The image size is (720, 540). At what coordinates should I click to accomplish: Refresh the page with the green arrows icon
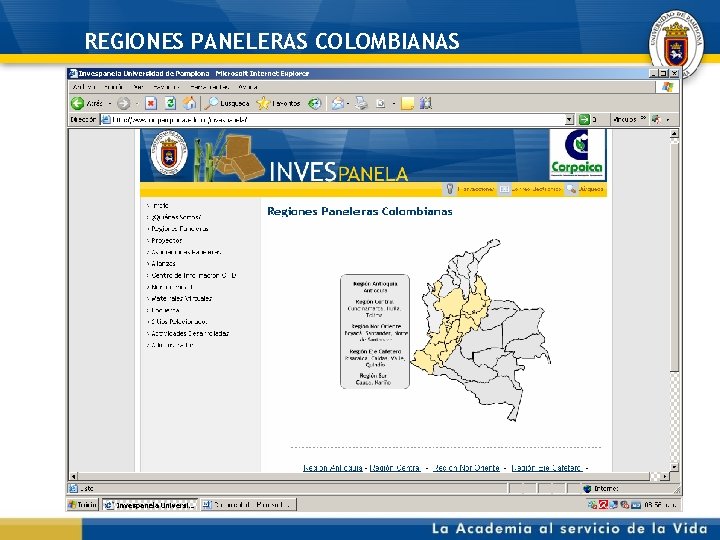point(170,103)
